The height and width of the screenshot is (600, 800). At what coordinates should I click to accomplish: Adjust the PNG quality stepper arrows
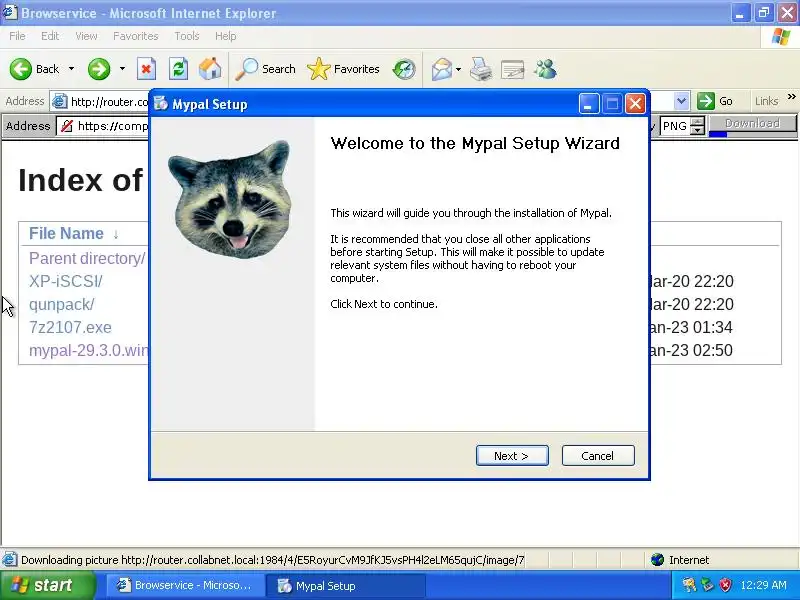click(697, 126)
